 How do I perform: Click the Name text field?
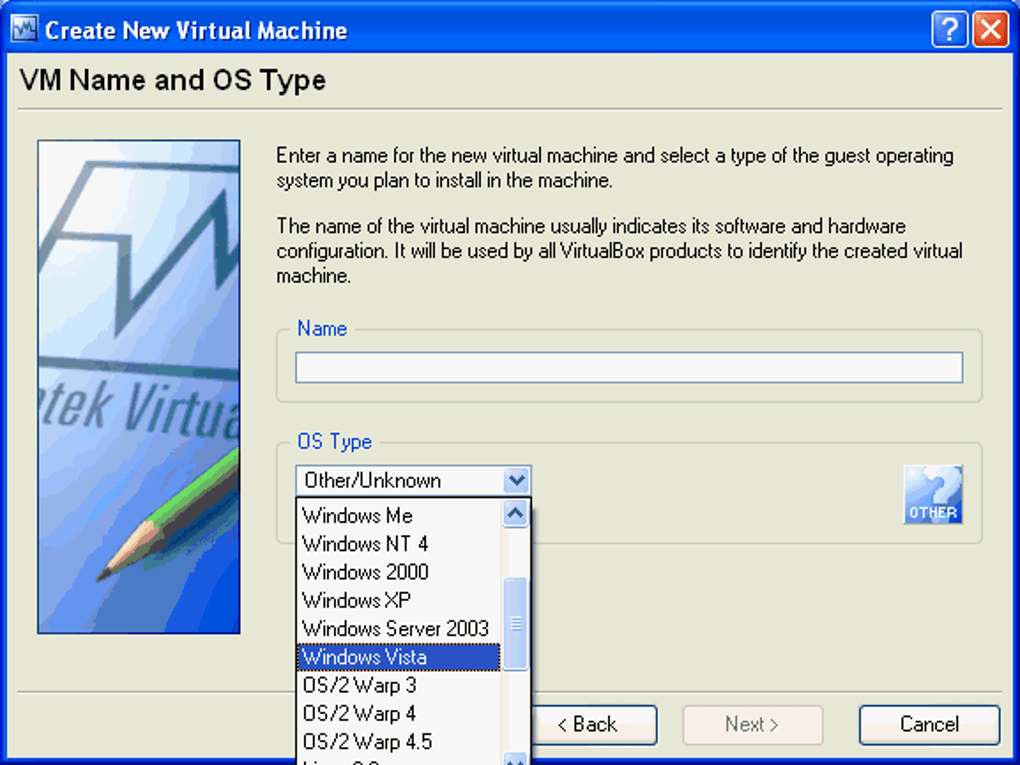pos(628,368)
